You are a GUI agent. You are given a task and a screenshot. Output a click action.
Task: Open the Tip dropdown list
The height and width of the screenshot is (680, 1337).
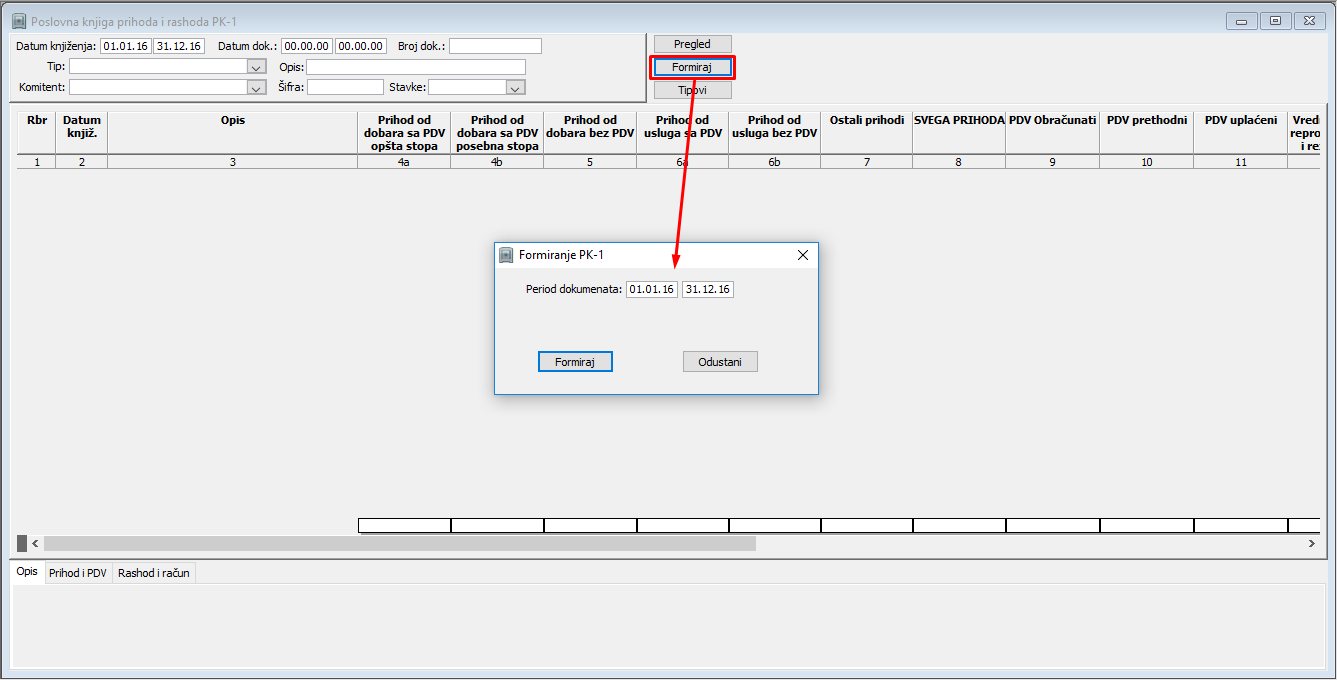pyautogui.click(x=256, y=67)
